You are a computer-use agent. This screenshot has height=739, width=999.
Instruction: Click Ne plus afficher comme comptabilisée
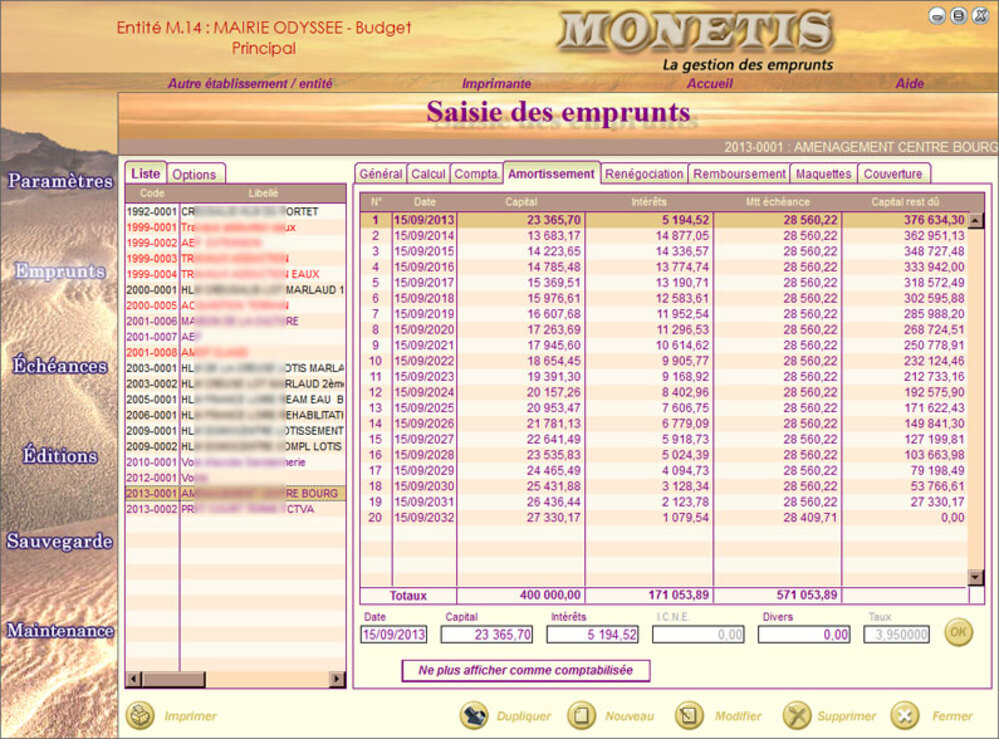[x=525, y=670]
